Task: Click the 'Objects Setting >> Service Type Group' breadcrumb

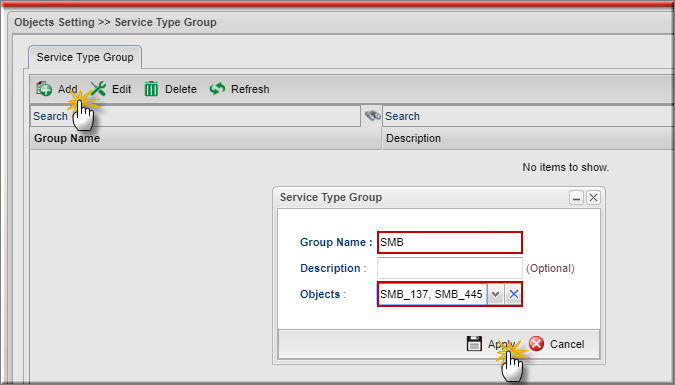Action: click(x=115, y=22)
